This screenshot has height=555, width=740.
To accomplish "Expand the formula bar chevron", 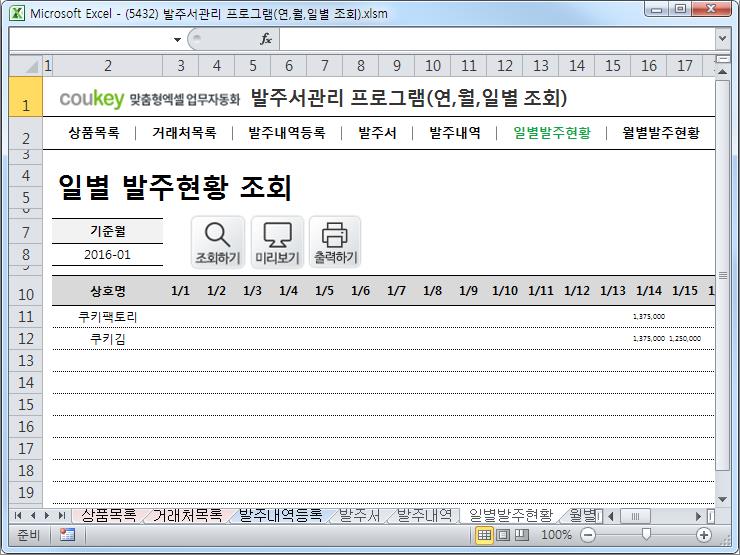I will point(722,38).
